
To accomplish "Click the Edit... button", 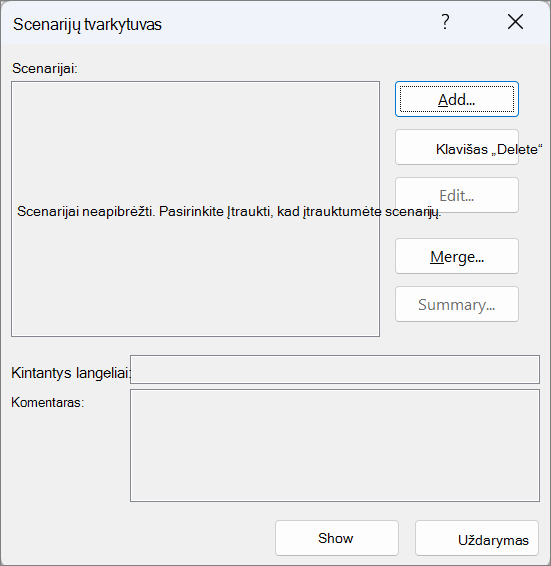I will point(457,195).
